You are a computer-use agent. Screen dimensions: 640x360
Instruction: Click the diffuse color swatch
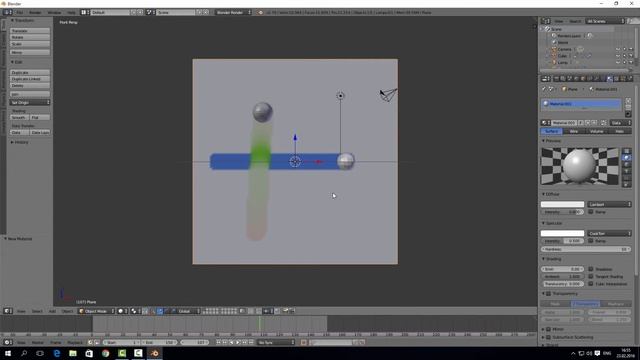tap(562, 204)
